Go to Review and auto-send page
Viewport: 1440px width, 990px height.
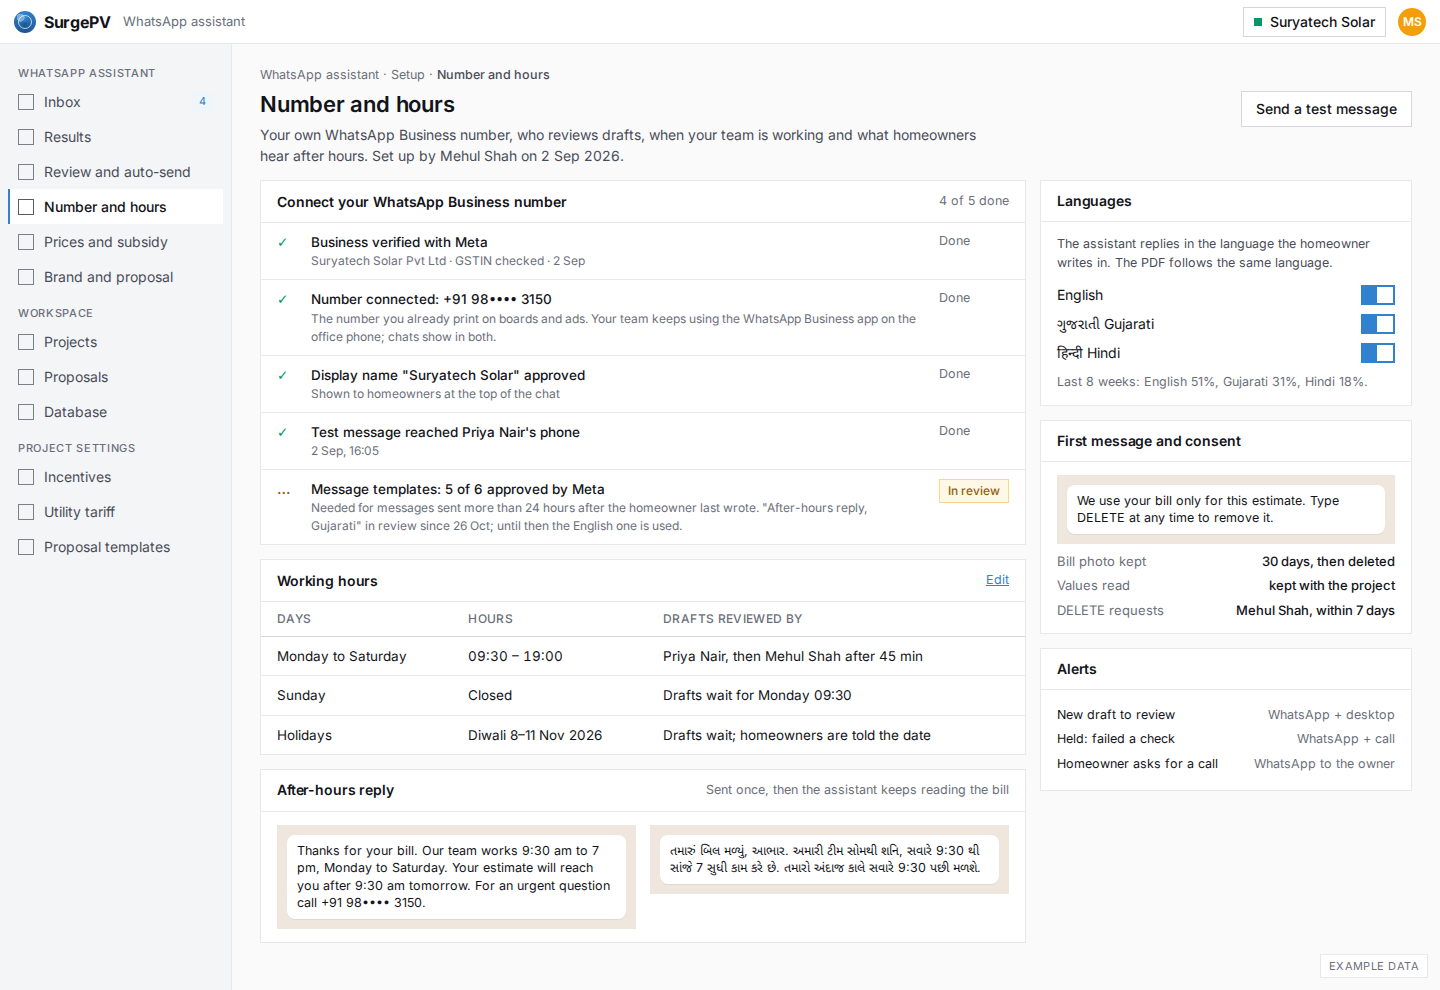115,172
